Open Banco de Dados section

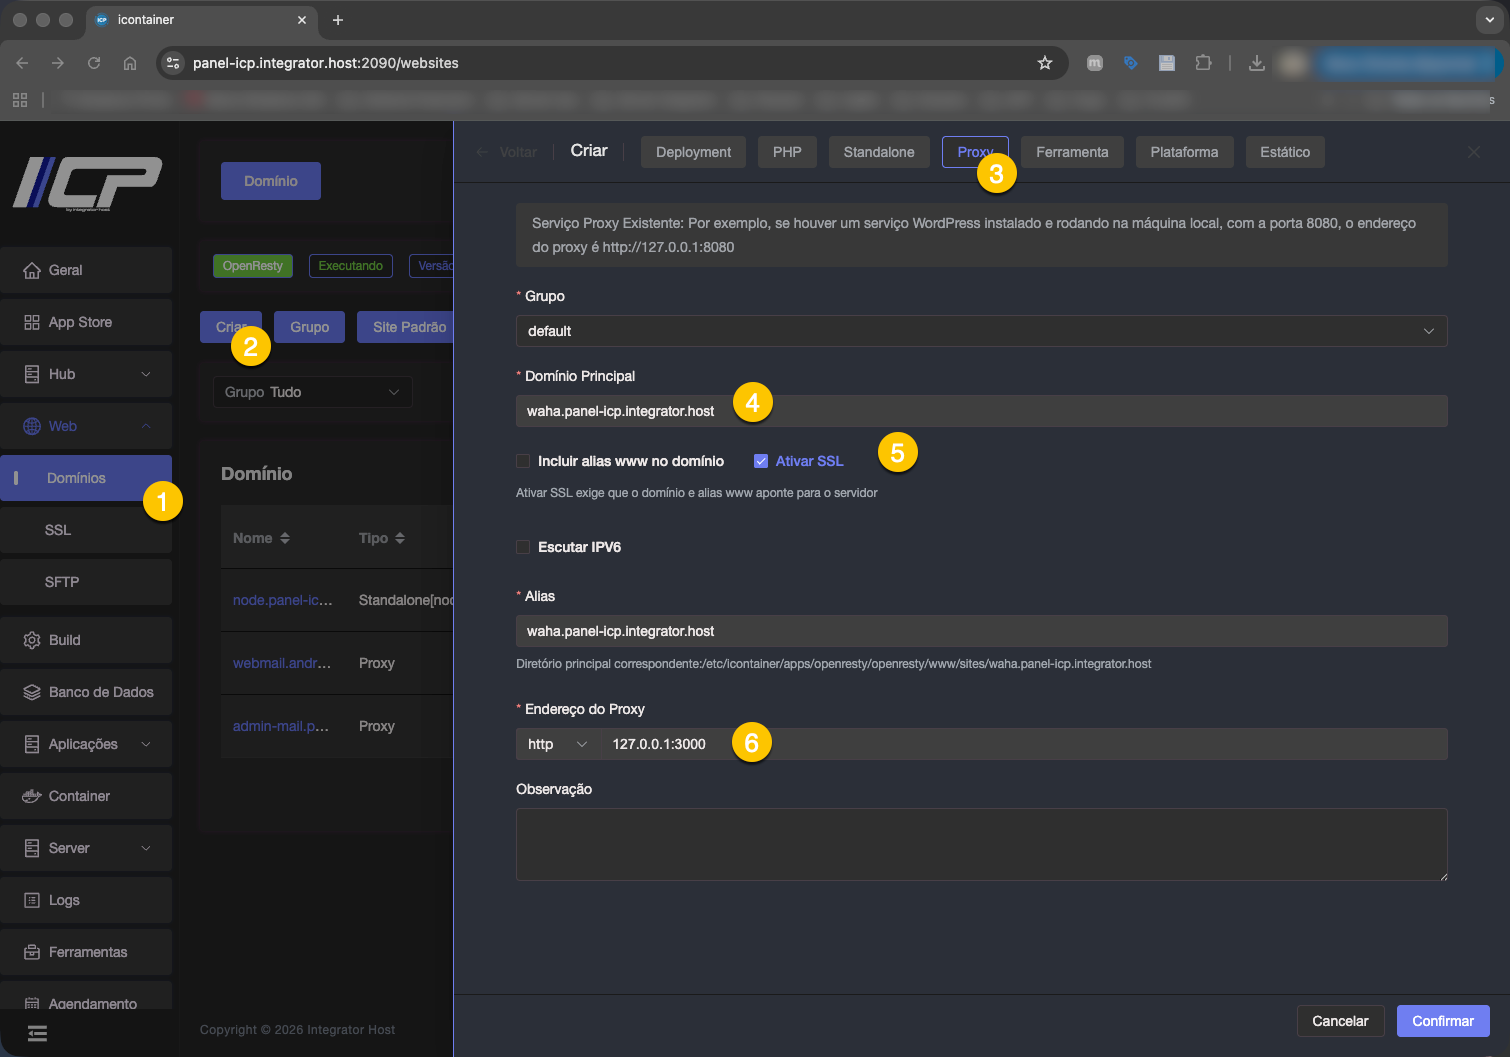pyautogui.click(x=100, y=692)
